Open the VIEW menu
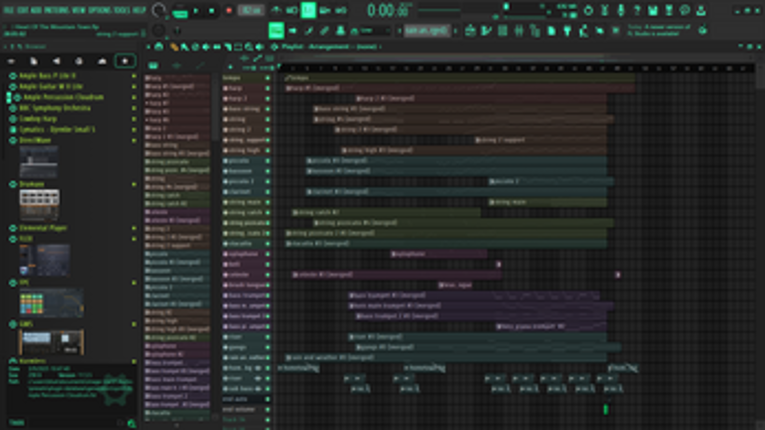Screen dimensions: 765x430 tap(79, 10)
